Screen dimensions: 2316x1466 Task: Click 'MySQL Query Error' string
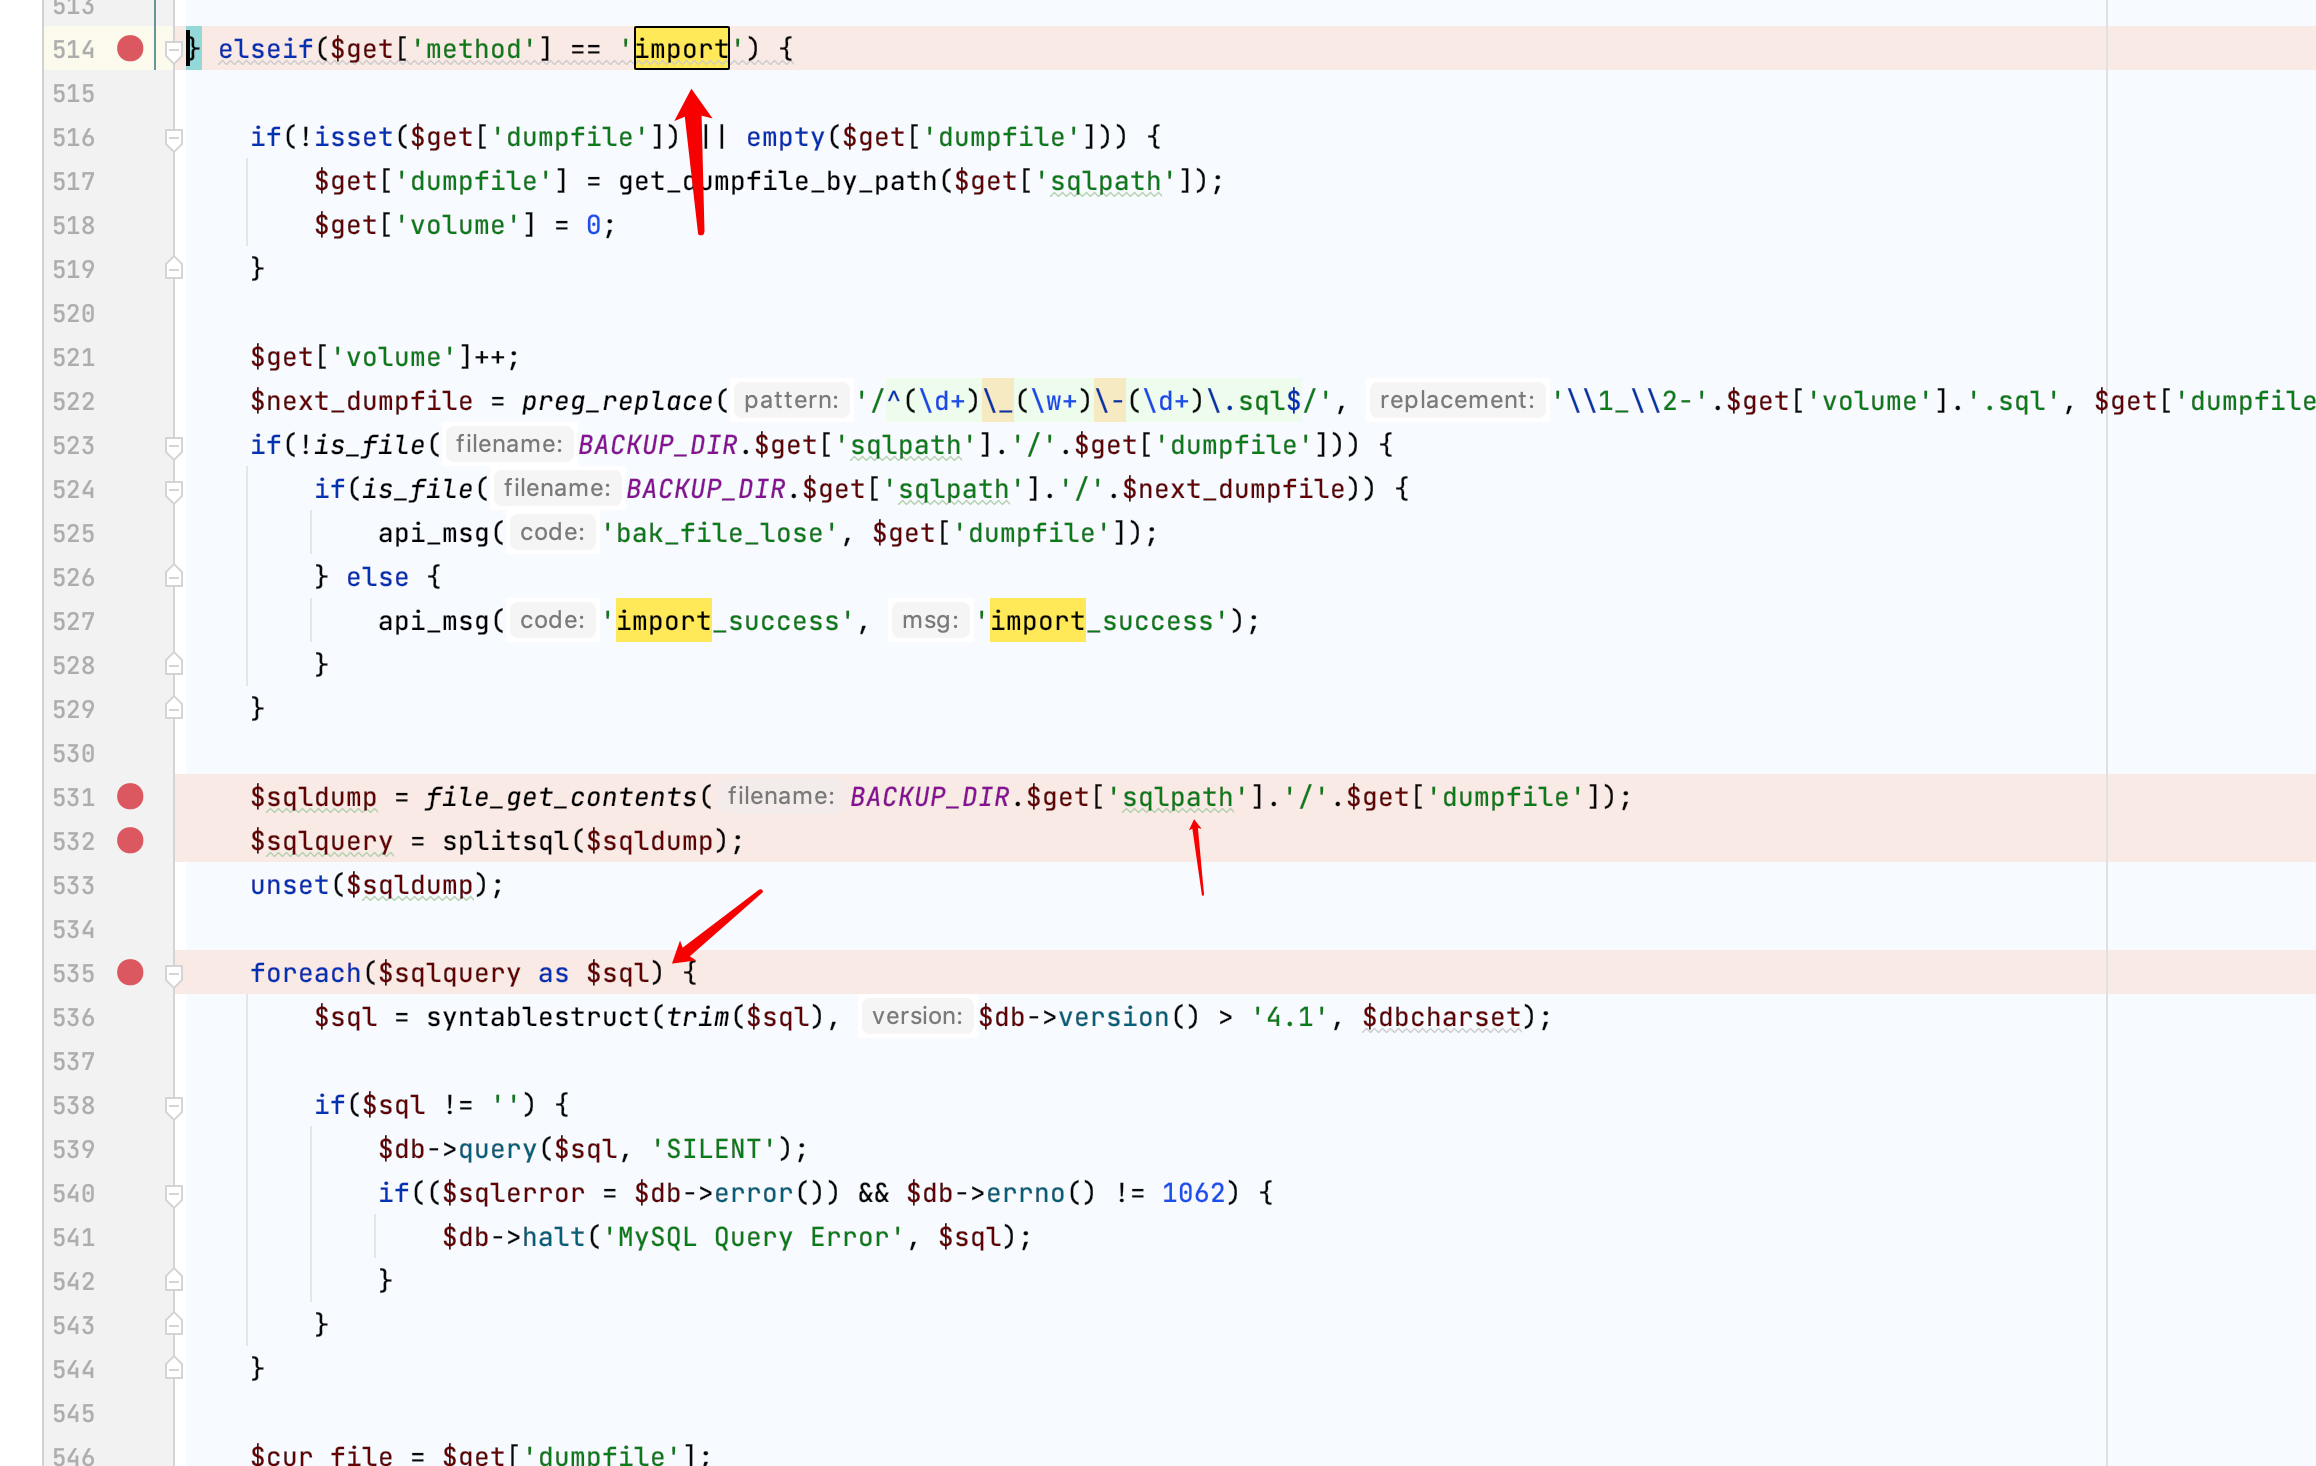pyautogui.click(x=753, y=1237)
